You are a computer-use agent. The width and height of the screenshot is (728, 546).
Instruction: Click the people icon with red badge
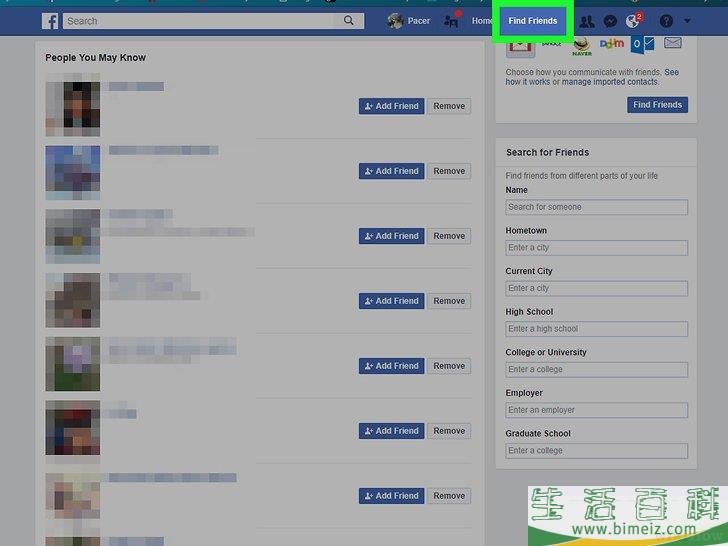(452, 20)
